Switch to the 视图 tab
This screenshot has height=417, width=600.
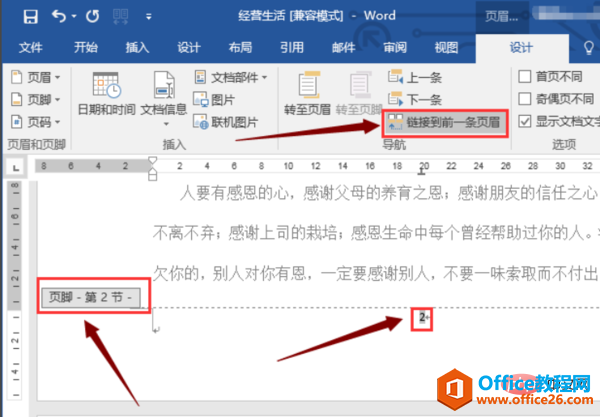446,47
